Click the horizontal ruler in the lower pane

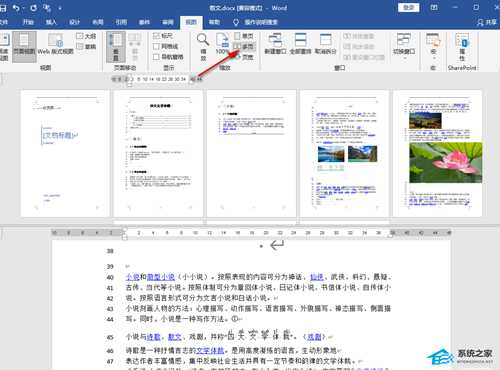[x=251, y=232]
